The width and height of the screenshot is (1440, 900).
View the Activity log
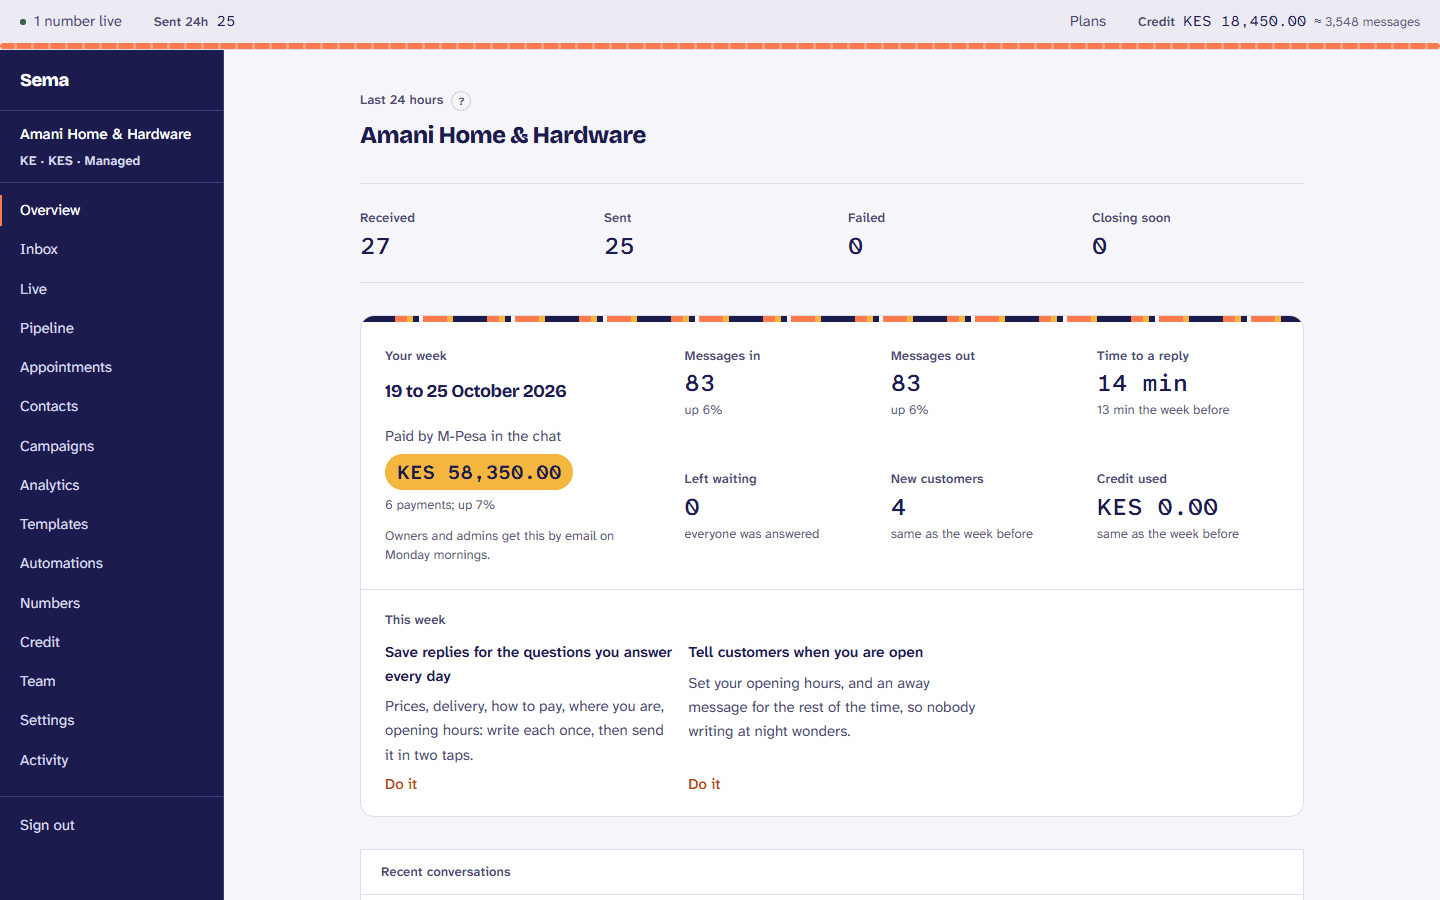[112, 760]
